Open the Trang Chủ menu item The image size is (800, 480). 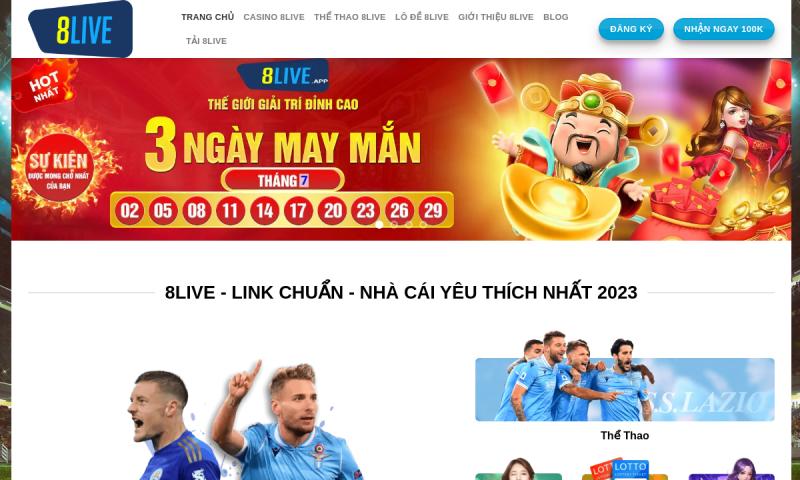pyautogui.click(x=207, y=17)
